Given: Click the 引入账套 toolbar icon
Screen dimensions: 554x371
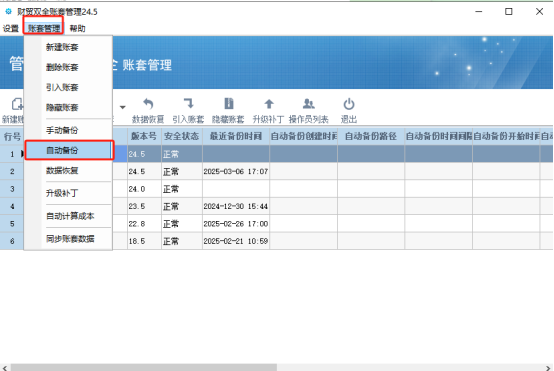Looking at the screenshot, I should click(188, 104).
